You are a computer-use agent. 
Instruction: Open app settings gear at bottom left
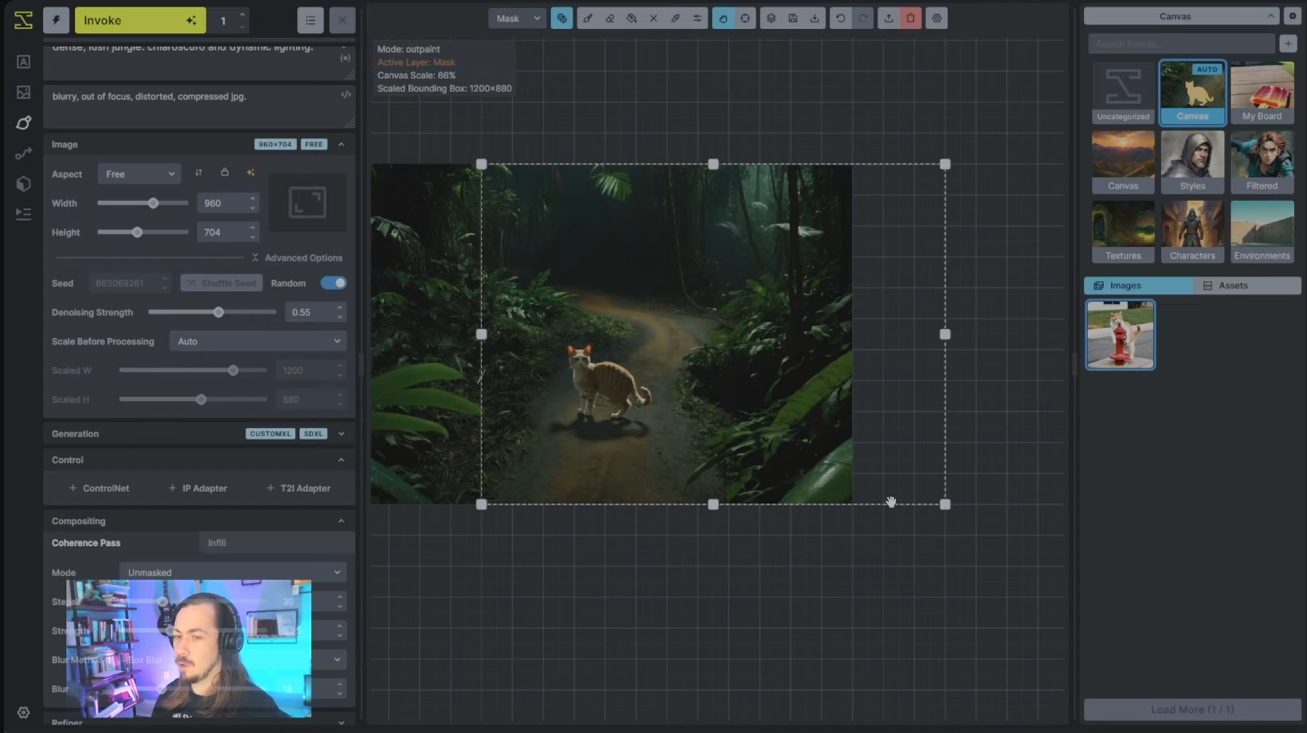coord(23,713)
